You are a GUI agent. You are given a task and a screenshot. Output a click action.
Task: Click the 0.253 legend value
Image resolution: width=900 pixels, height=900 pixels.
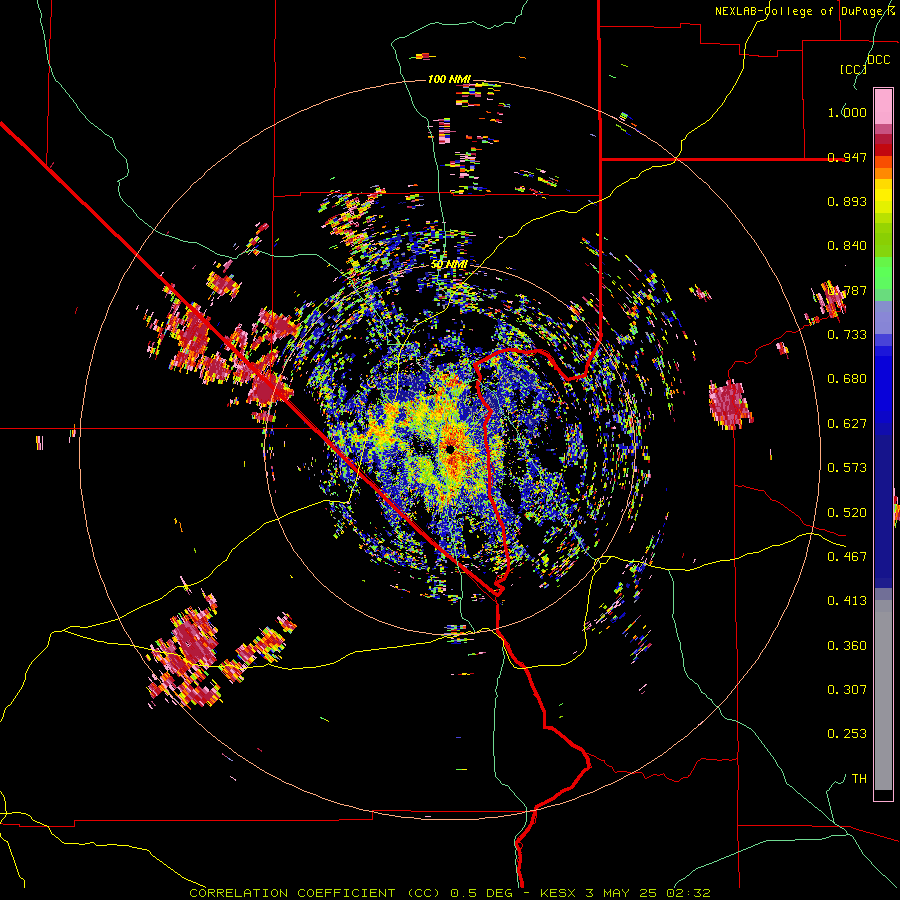pyautogui.click(x=847, y=734)
